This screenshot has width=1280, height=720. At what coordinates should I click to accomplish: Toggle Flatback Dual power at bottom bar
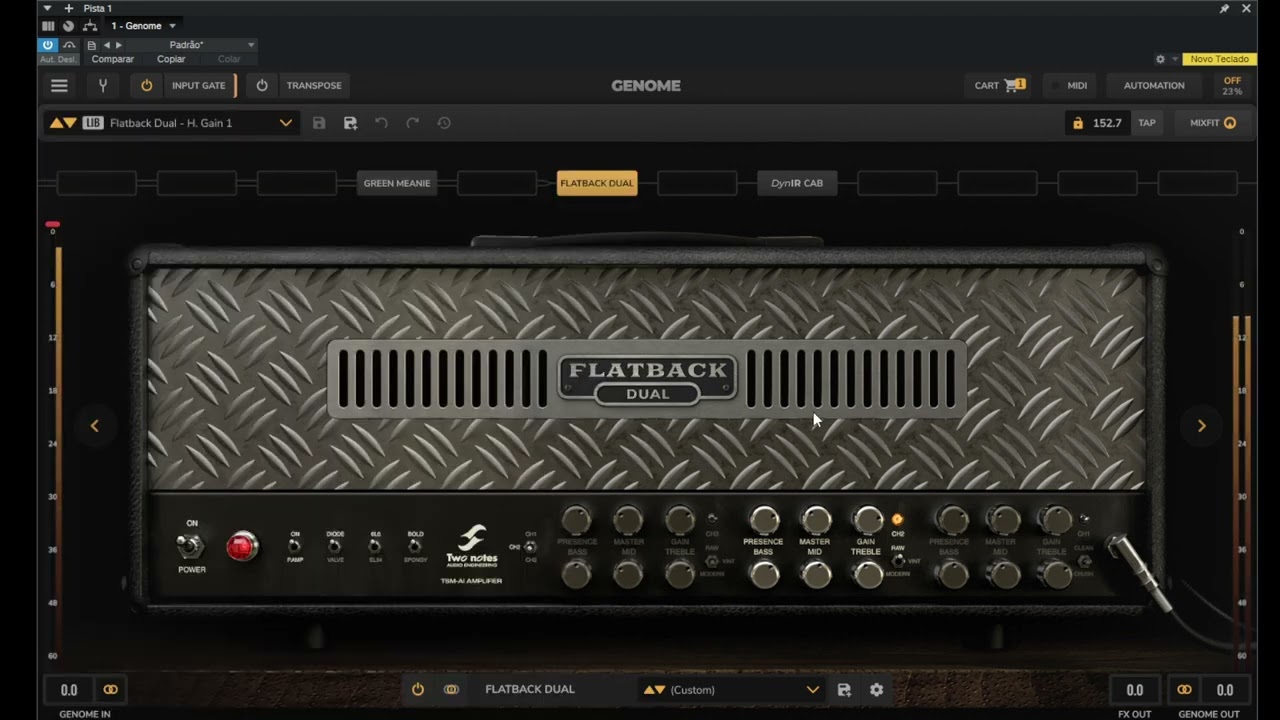(418, 690)
